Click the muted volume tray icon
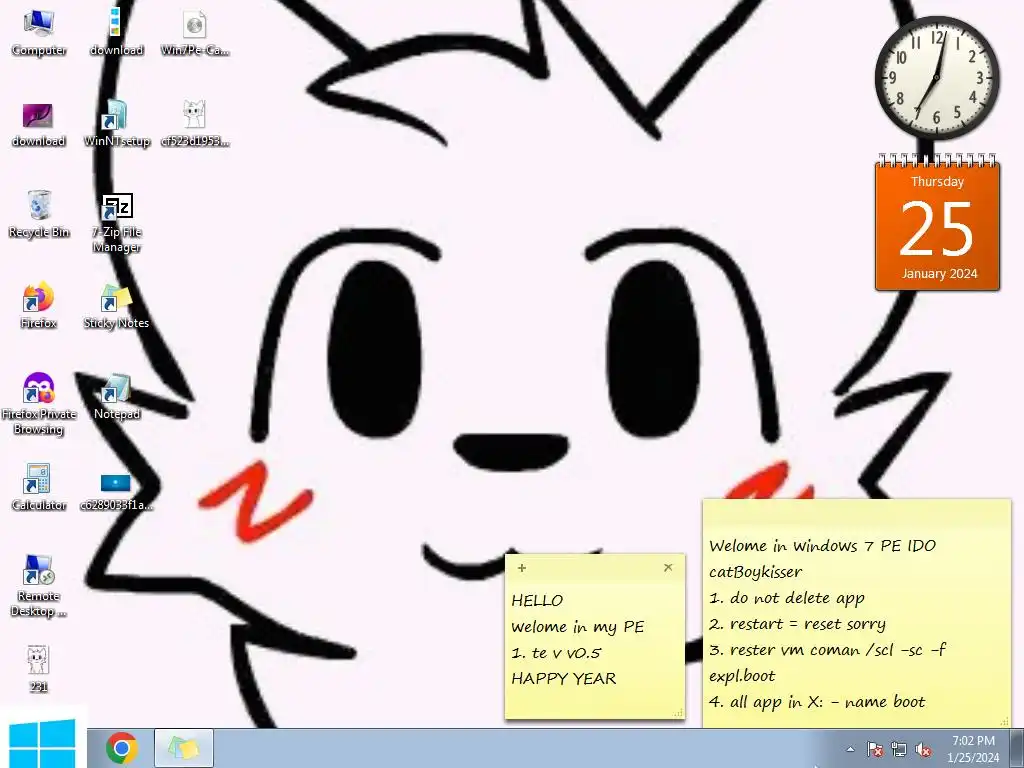This screenshot has width=1024, height=768. pyautogui.click(x=923, y=749)
